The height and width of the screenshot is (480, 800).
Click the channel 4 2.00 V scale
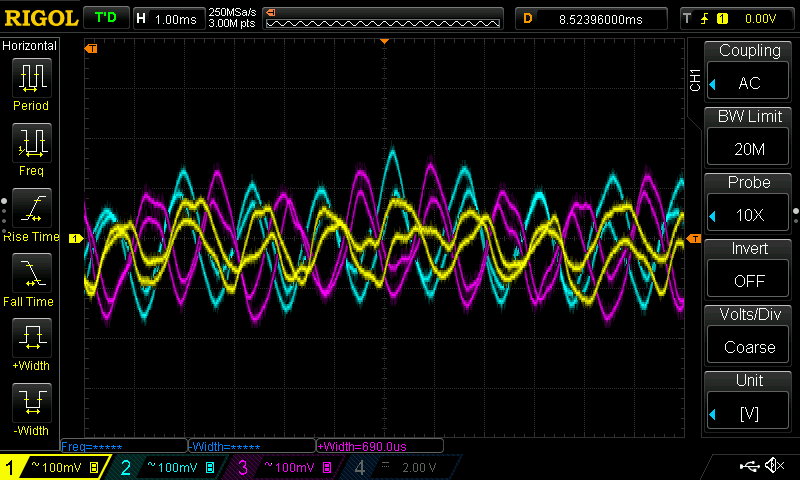coord(419,467)
